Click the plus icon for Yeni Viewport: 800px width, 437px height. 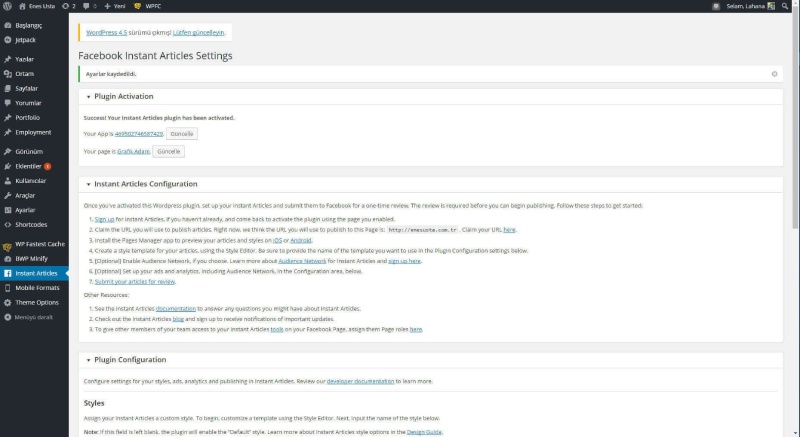[107, 6]
